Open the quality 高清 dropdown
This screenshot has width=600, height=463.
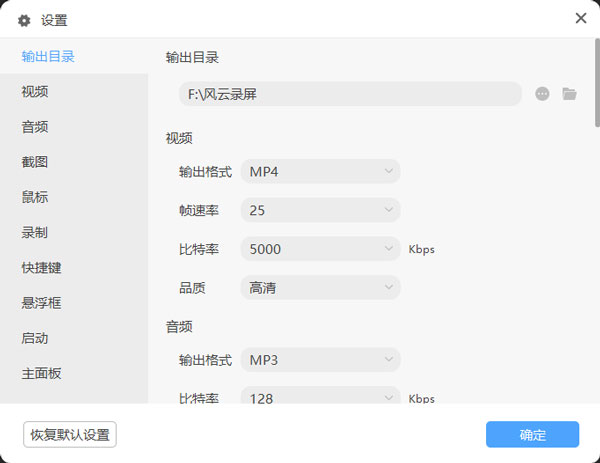(320, 288)
